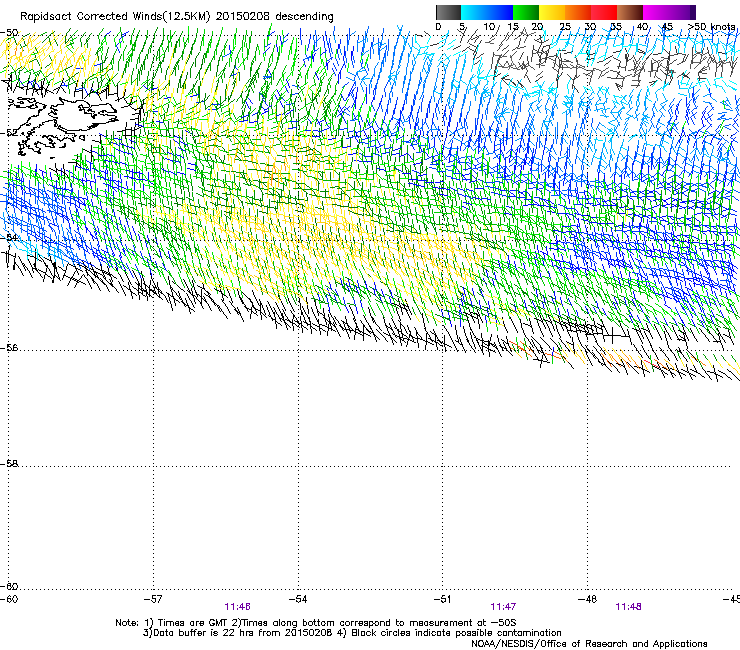Select the '25' legend speed label

pyautogui.click(x=565, y=26)
